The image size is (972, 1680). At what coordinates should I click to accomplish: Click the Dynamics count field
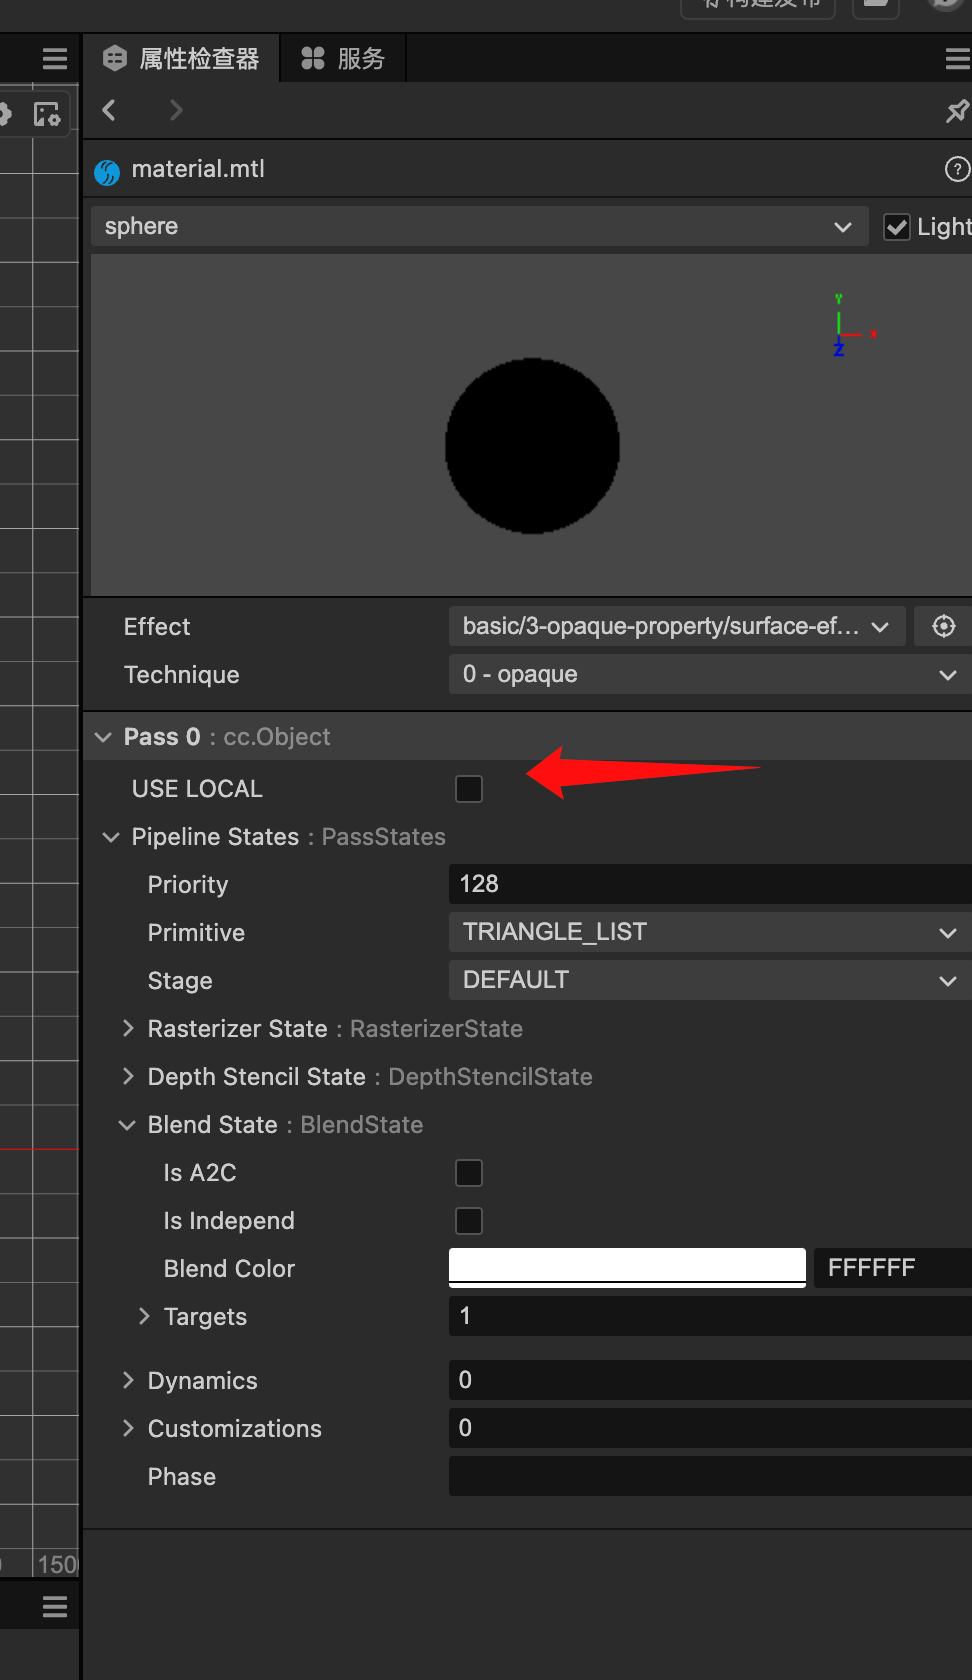[710, 1380]
